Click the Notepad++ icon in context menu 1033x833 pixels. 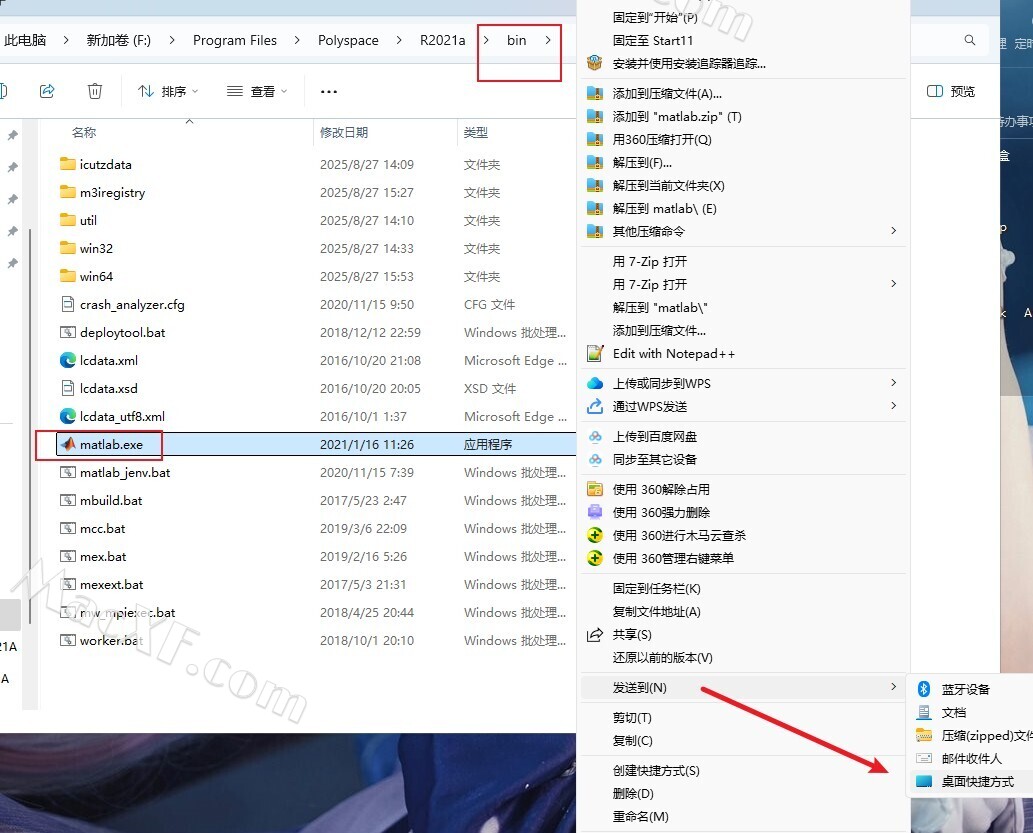595,354
